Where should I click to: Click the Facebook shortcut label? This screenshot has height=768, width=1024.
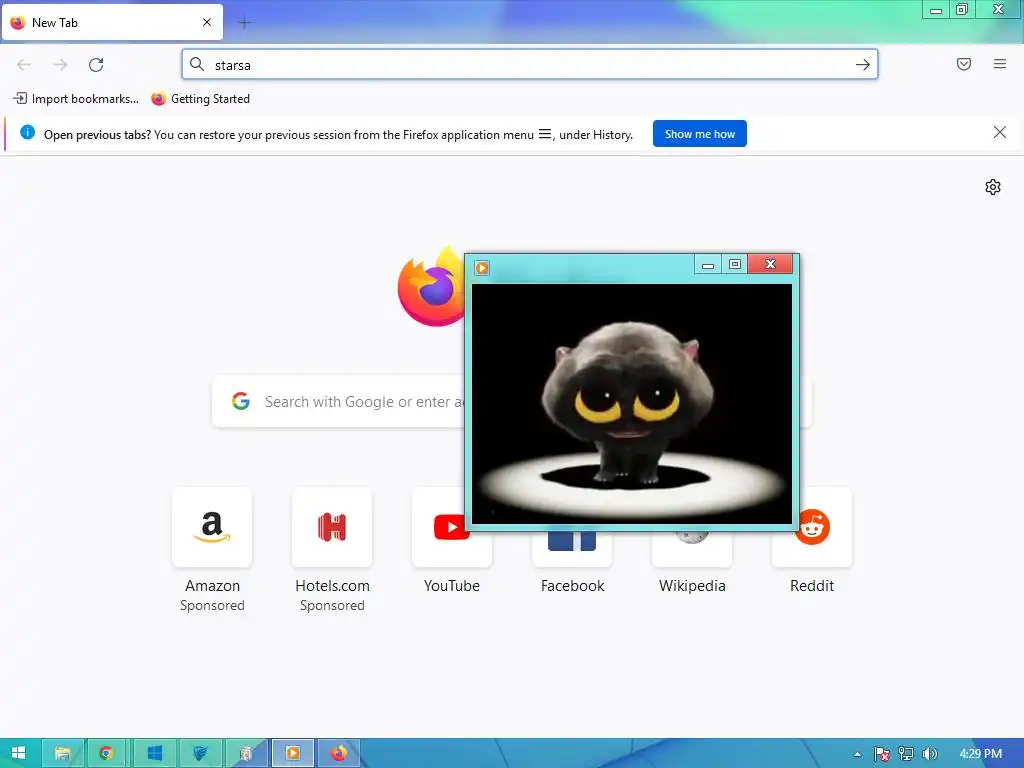572,586
